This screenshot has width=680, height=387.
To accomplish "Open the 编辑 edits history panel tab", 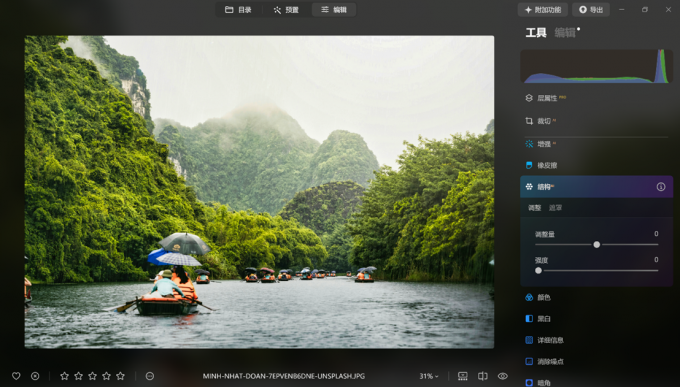I will pos(565,33).
